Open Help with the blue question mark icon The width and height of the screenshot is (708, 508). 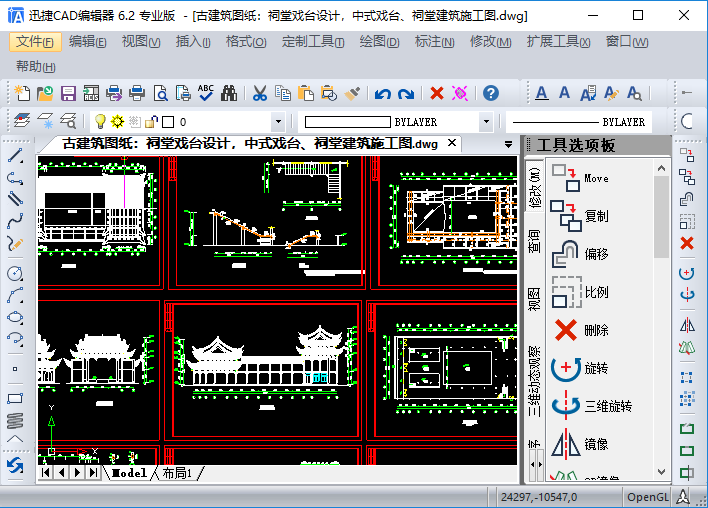click(x=491, y=93)
